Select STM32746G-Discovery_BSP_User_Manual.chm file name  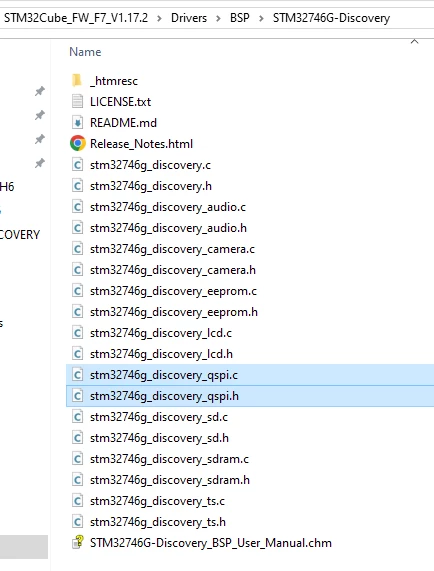click(211, 543)
